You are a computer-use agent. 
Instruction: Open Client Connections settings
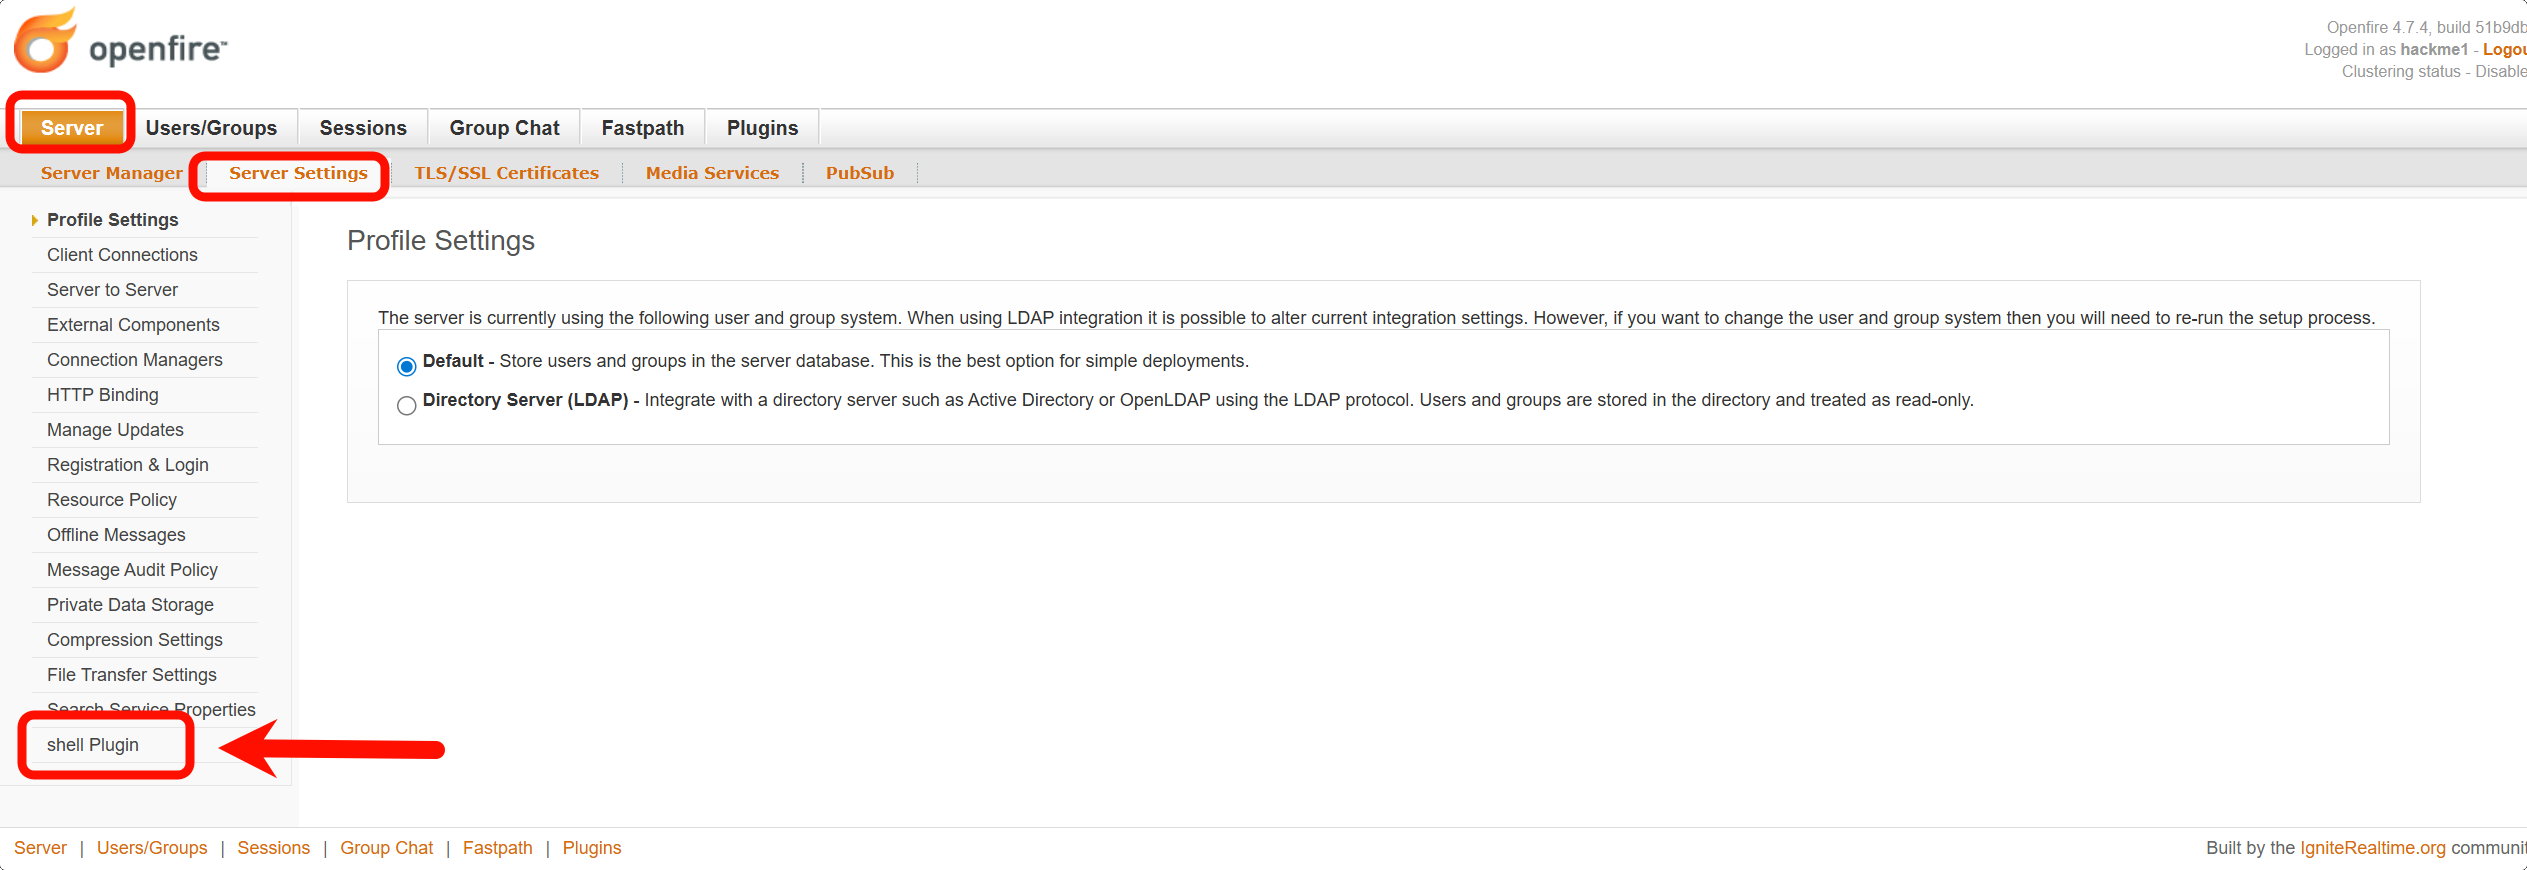(x=122, y=255)
